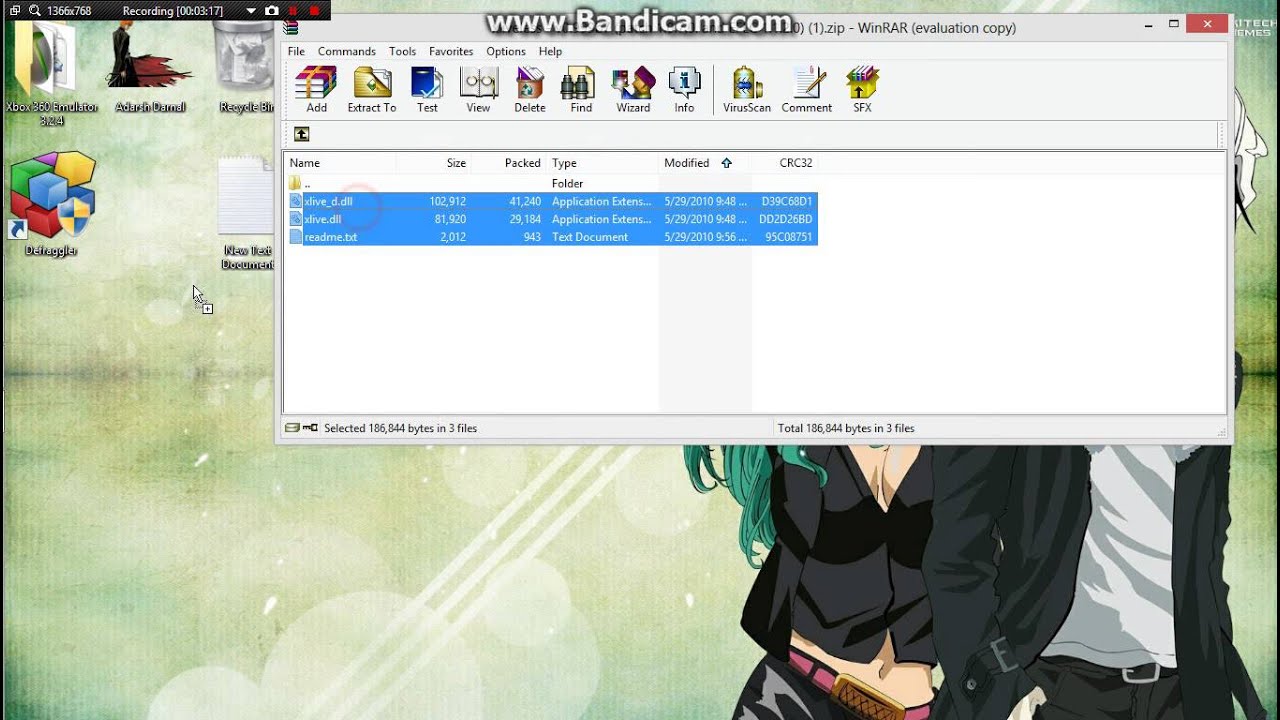This screenshot has height=720, width=1280.
Task: Go up one level folder button
Action: point(301,134)
